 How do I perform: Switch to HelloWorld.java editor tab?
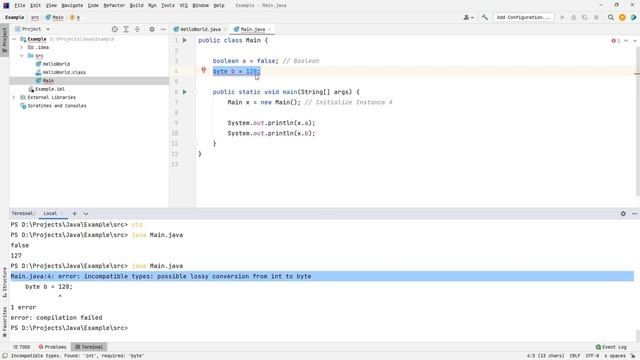point(200,29)
